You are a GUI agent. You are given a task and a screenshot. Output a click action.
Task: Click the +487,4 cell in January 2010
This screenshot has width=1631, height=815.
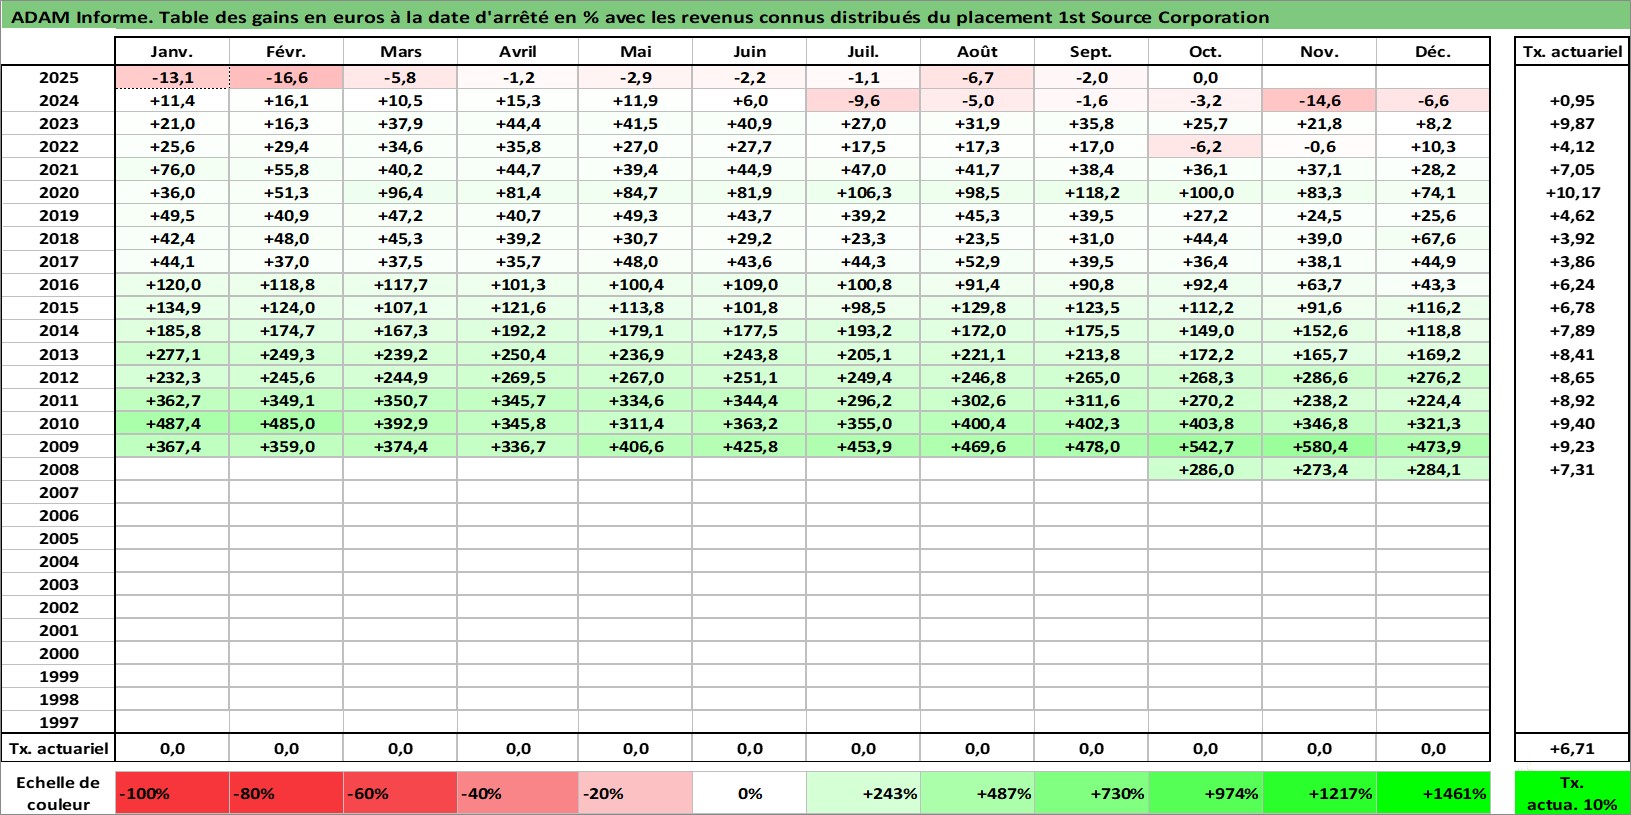[x=172, y=423]
